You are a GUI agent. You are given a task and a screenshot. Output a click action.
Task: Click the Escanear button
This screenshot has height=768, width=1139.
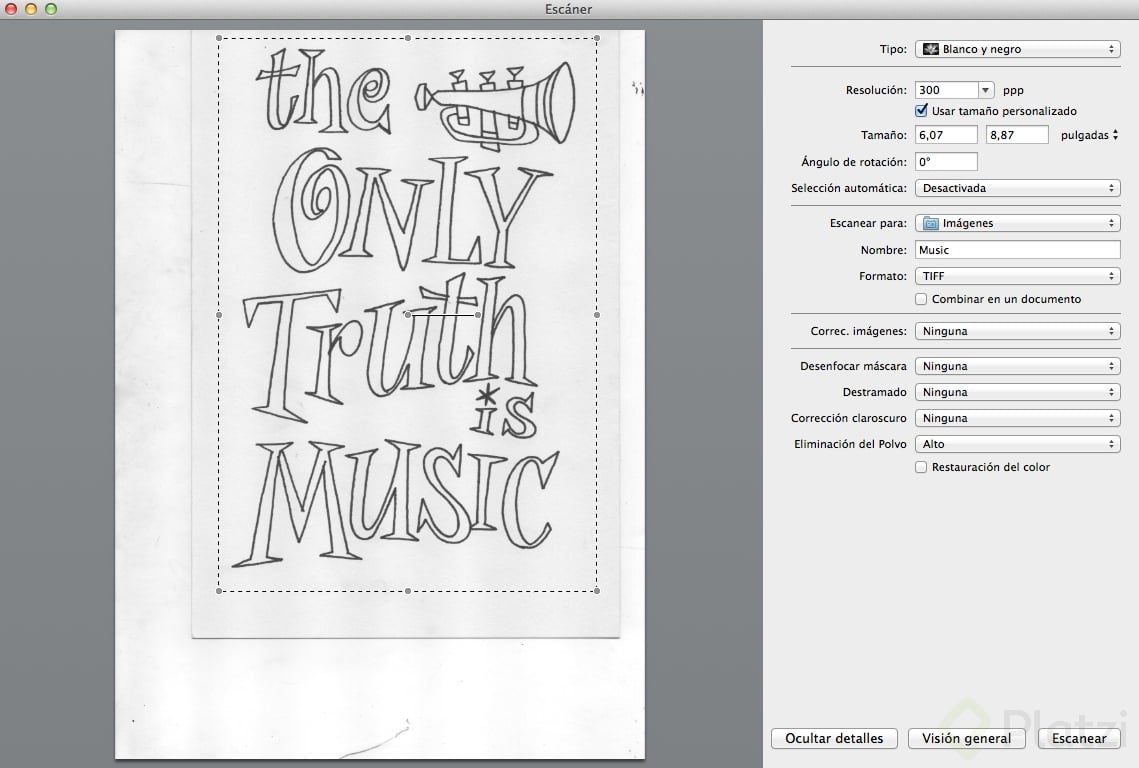[1079, 738]
